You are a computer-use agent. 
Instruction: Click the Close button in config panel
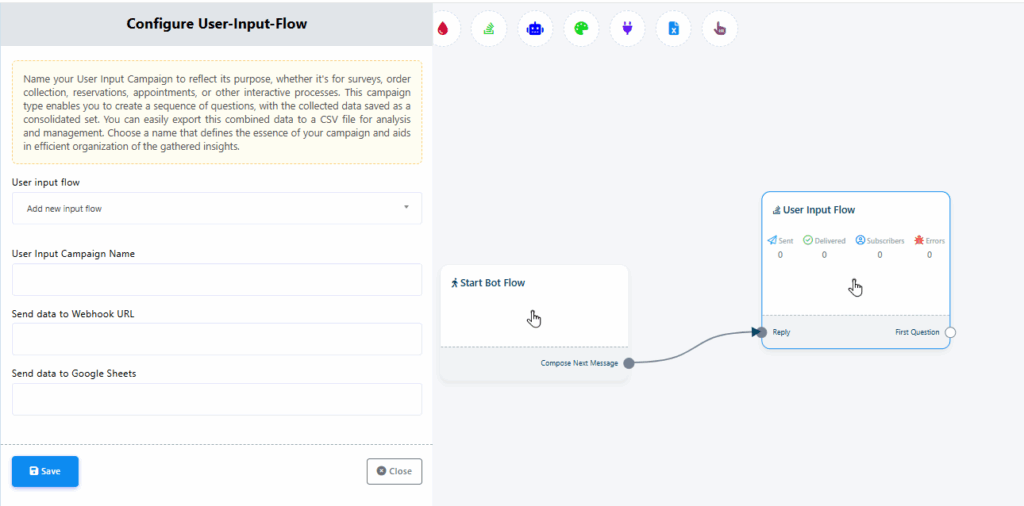pos(394,471)
